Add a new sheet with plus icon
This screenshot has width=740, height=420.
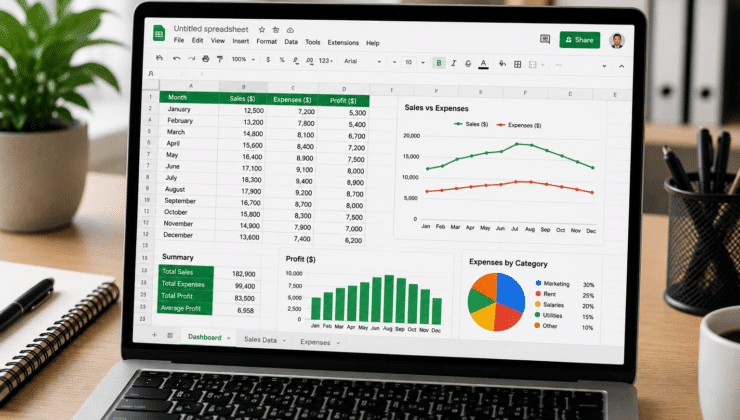[x=154, y=335]
